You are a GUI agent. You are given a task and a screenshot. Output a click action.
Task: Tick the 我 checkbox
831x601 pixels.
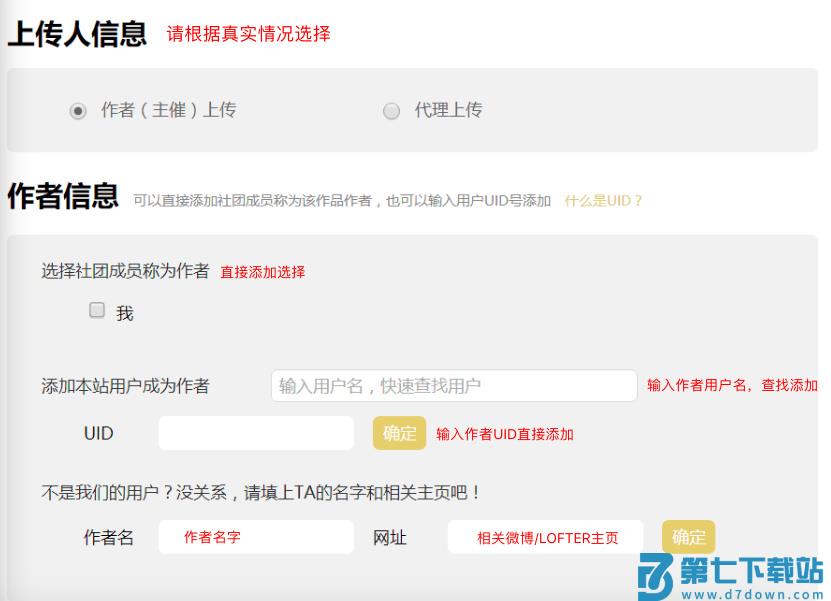(97, 311)
